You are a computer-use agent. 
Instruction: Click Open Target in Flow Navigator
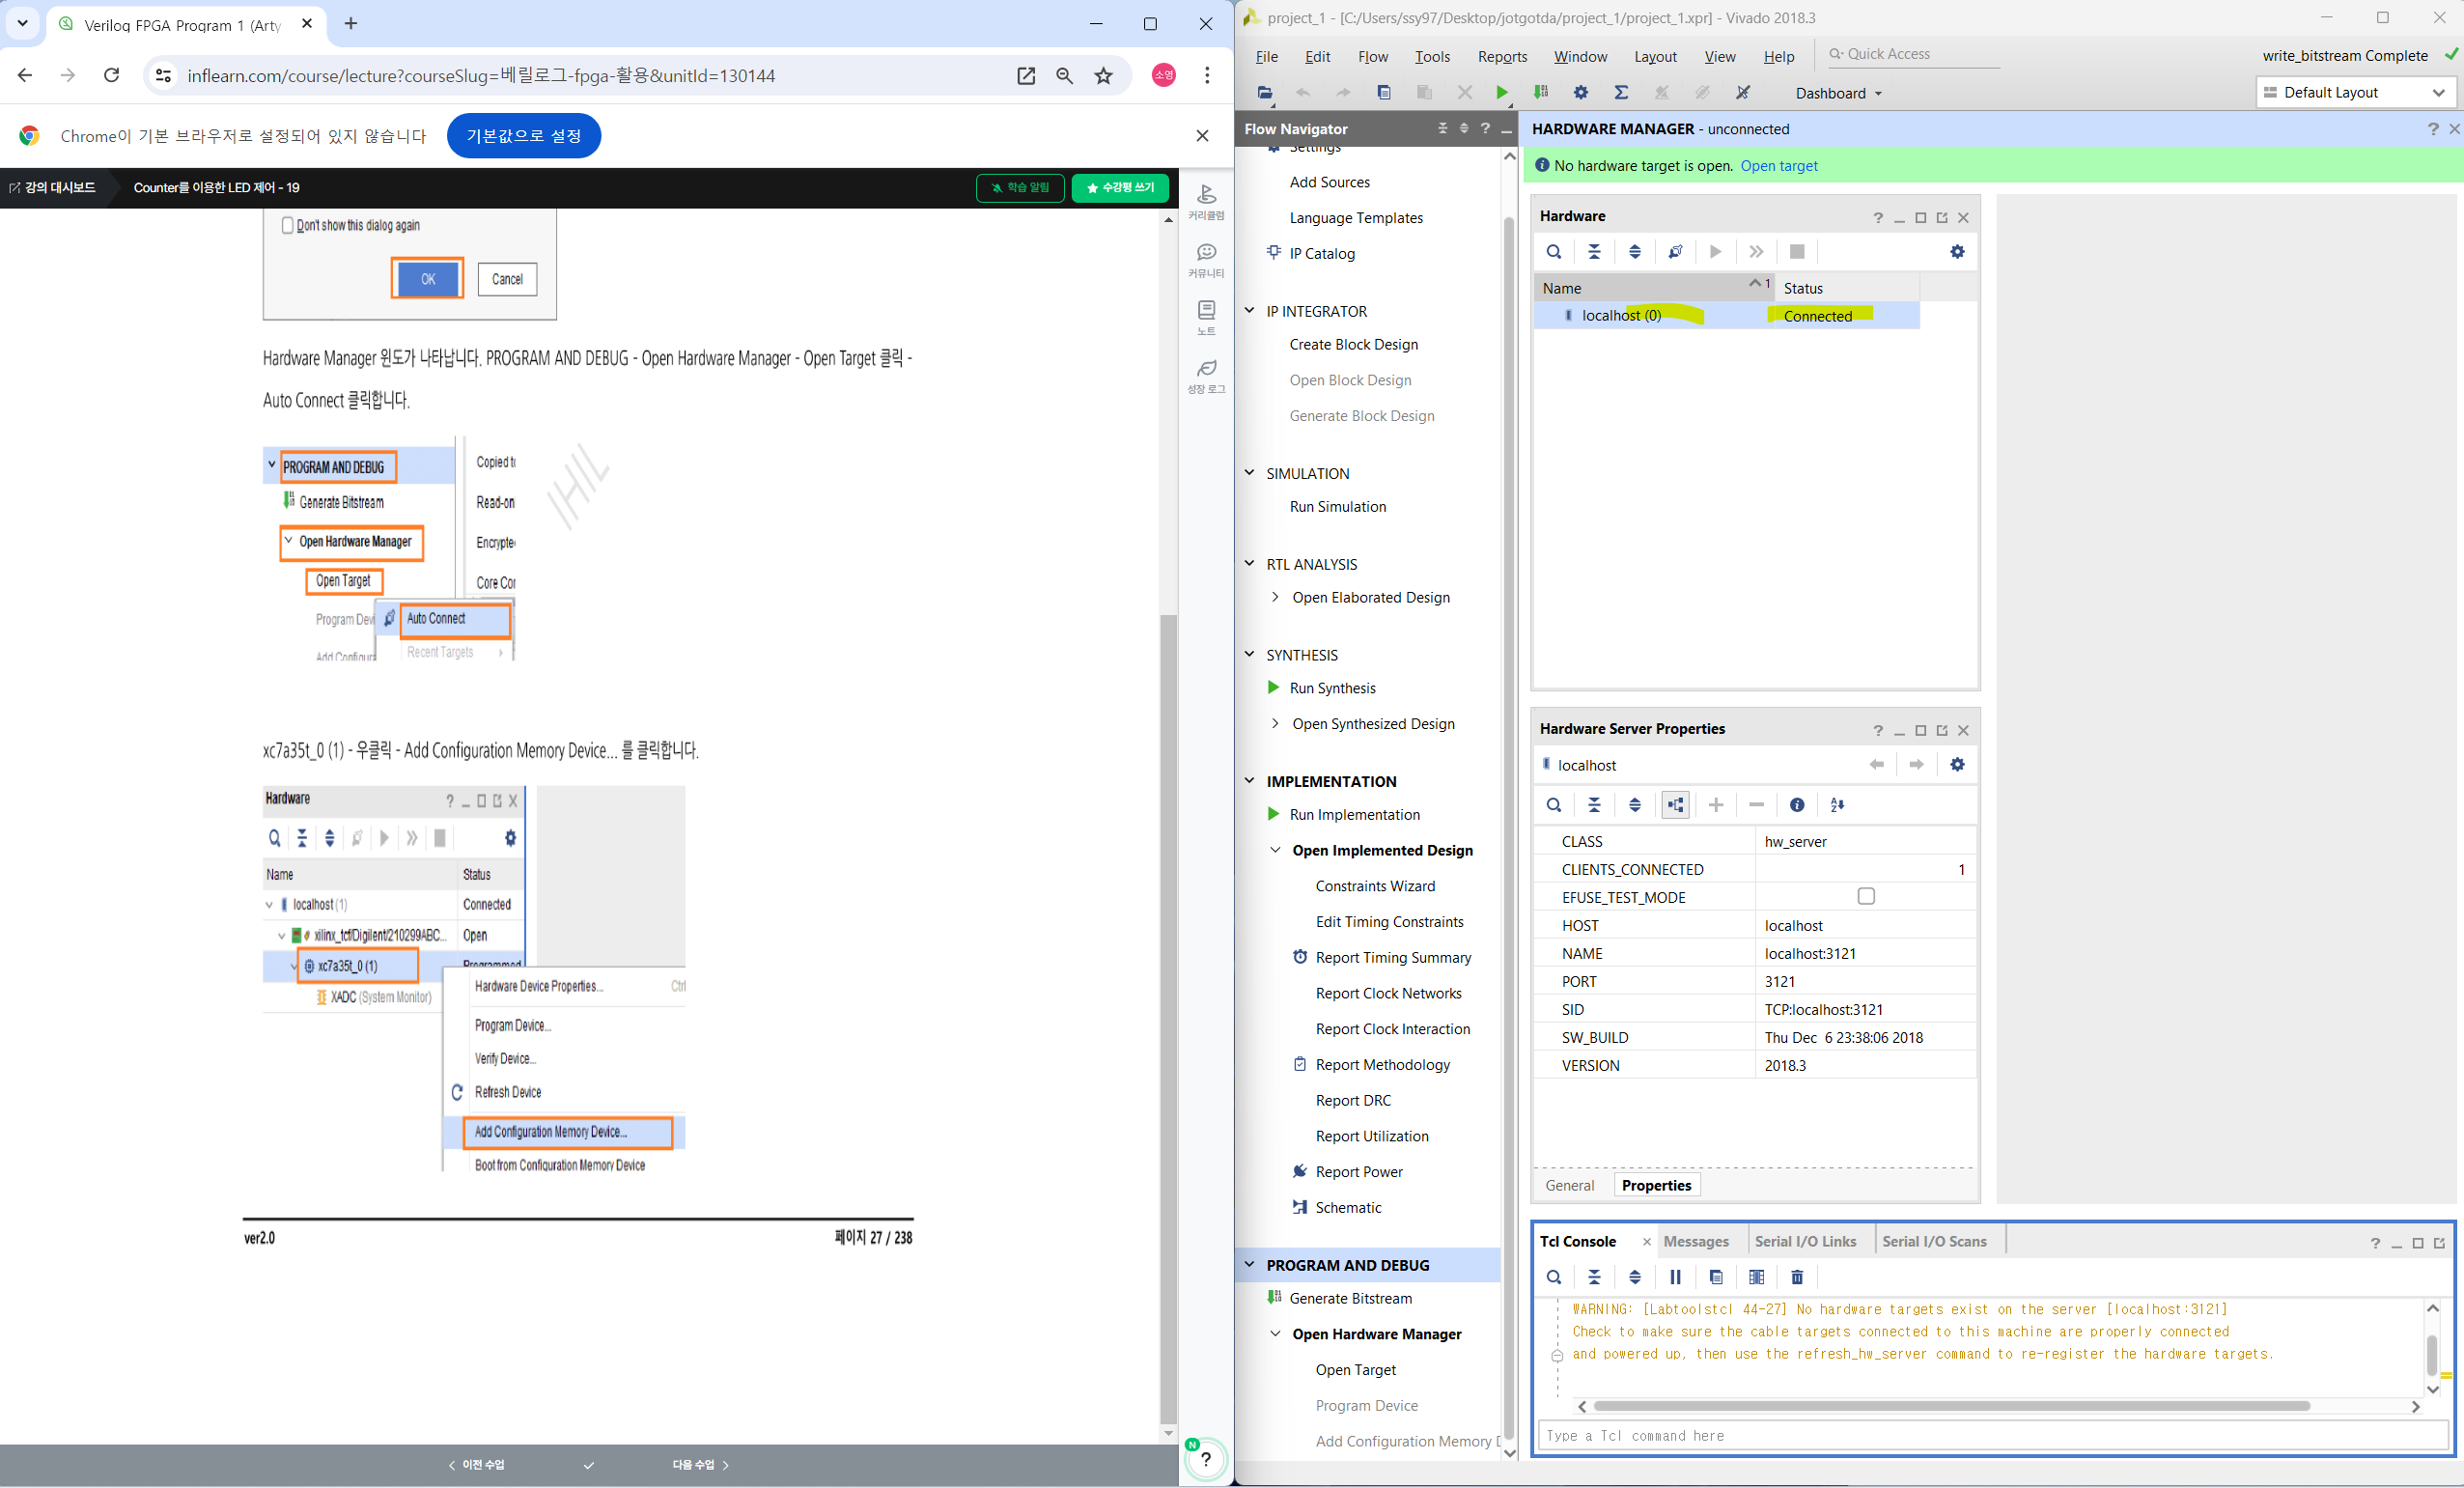click(x=1355, y=1370)
